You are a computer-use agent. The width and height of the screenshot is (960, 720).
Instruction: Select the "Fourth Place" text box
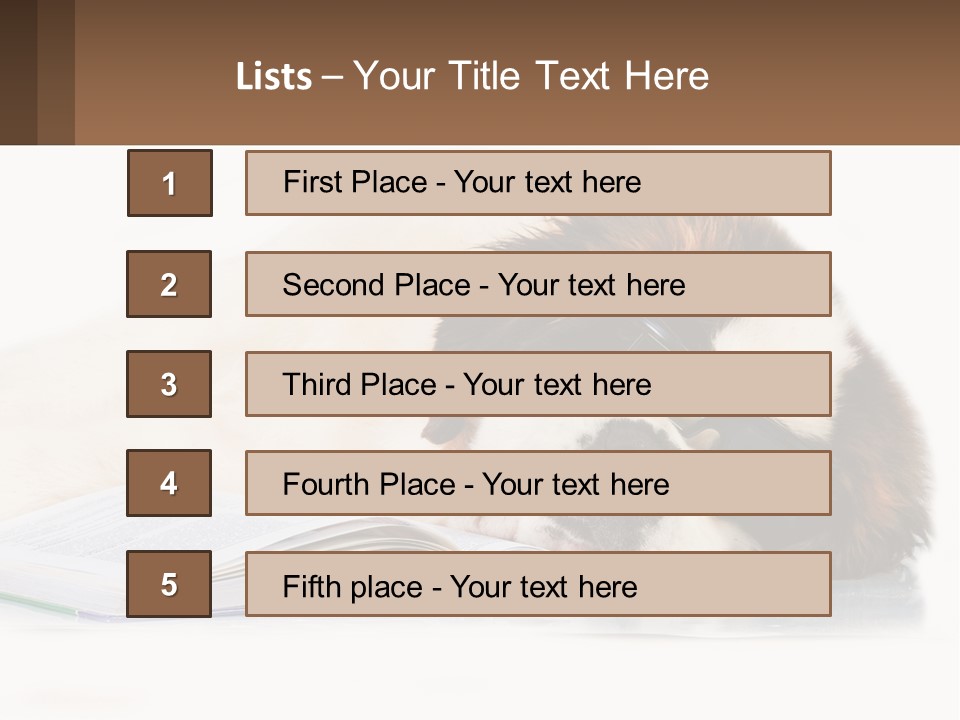(x=538, y=484)
